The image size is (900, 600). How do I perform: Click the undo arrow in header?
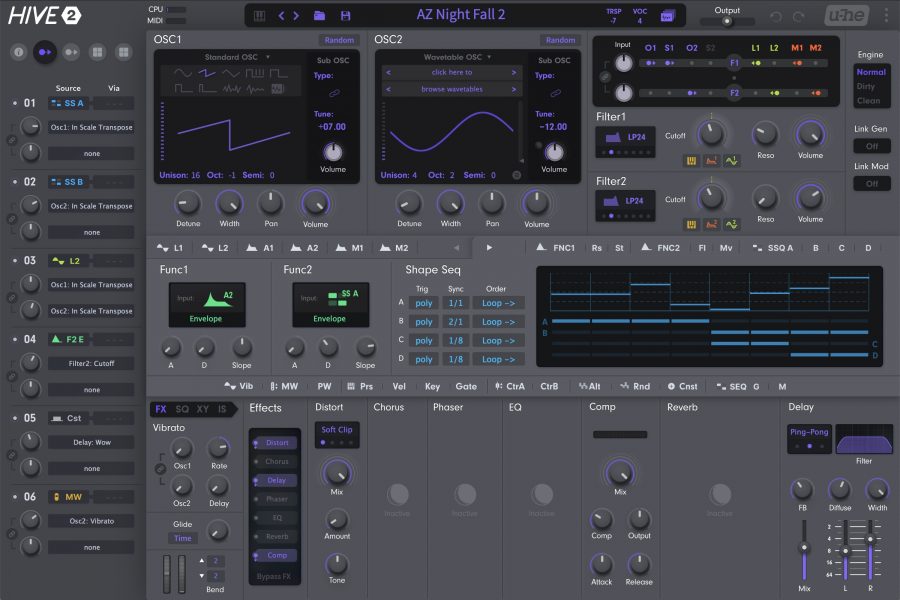coord(776,16)
